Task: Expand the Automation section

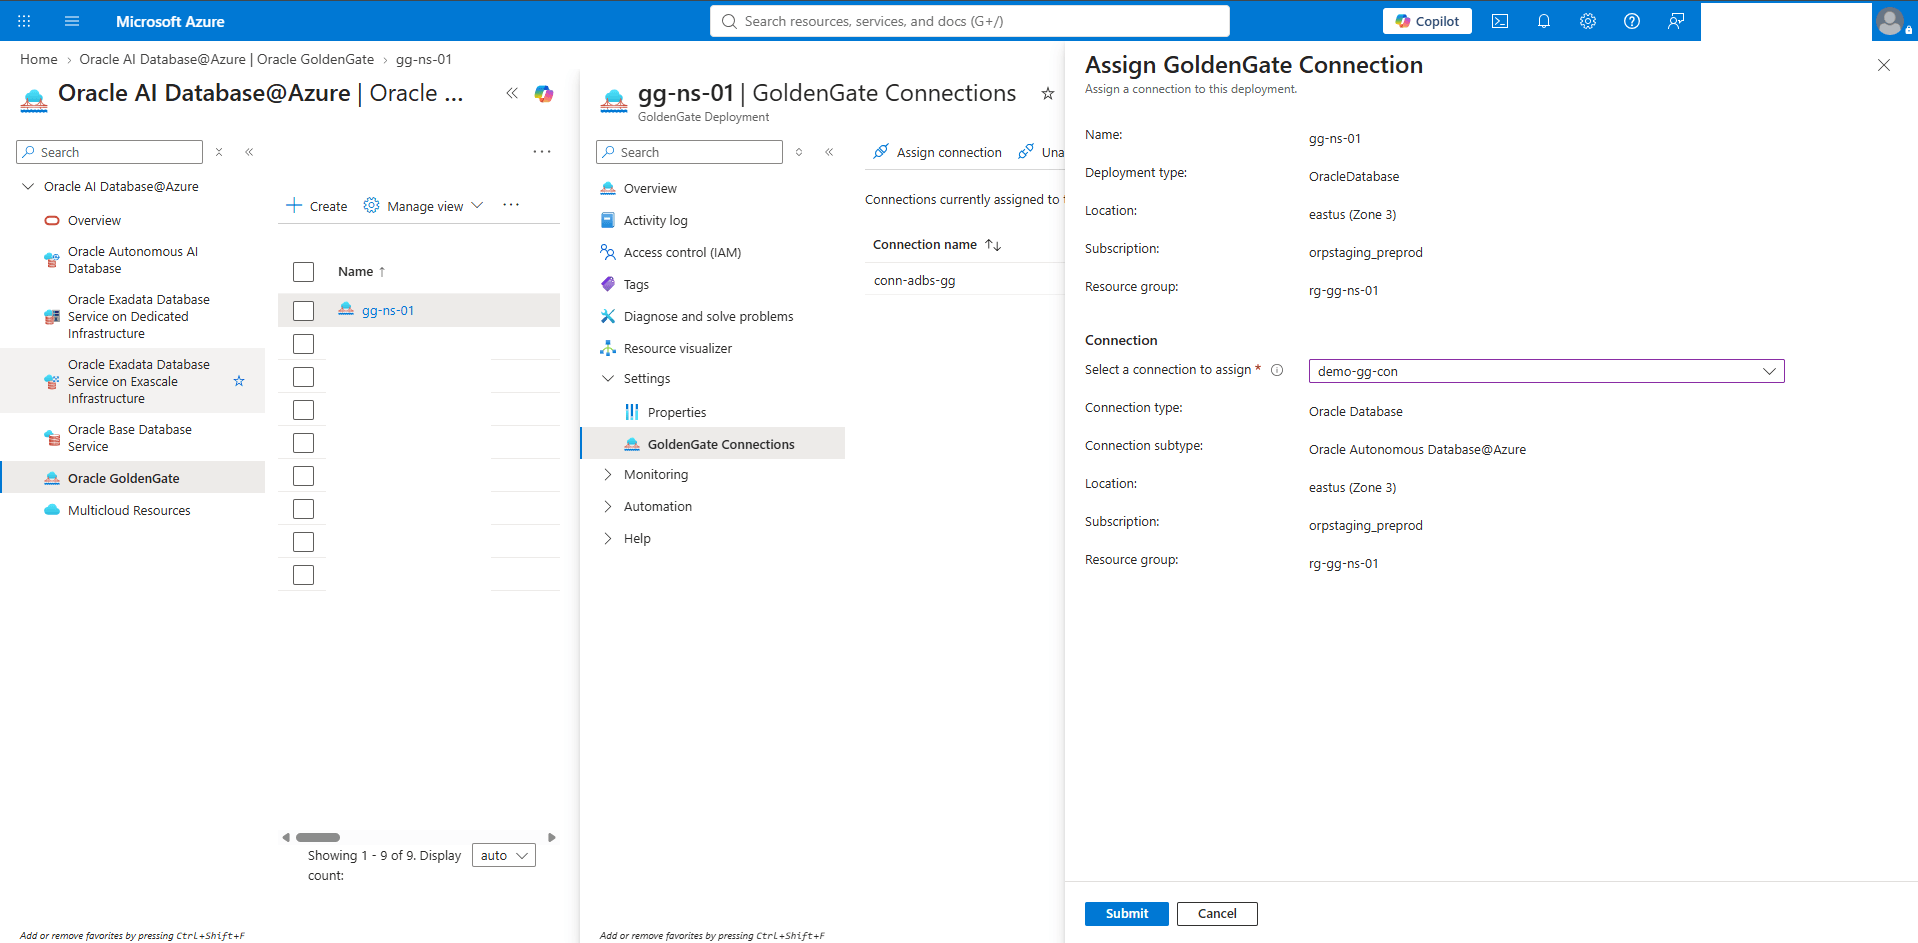Action: [x=608, y=507]
